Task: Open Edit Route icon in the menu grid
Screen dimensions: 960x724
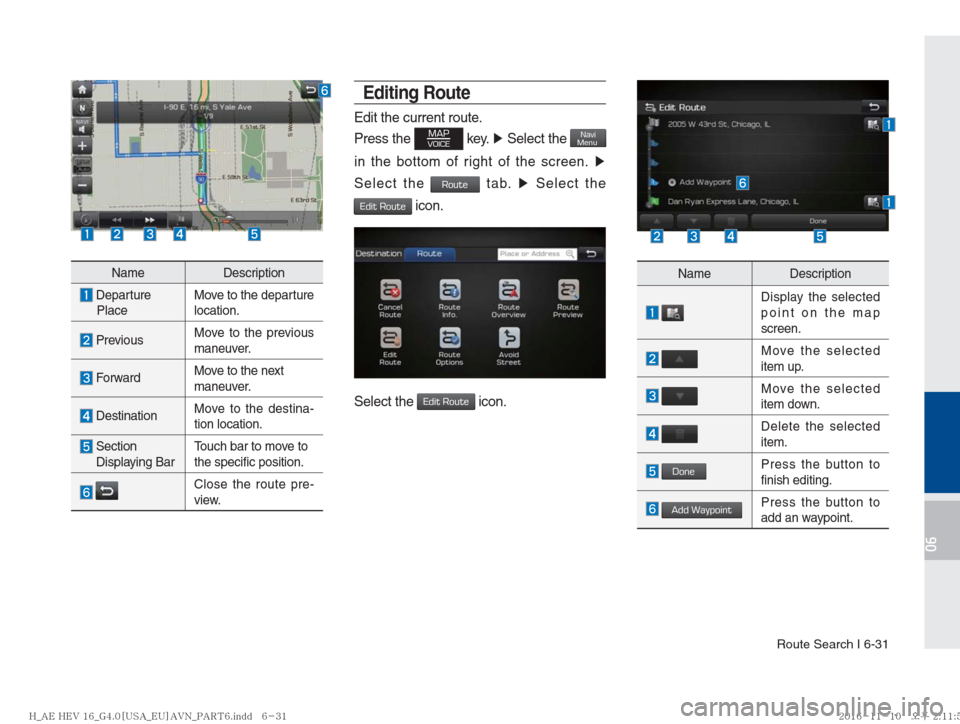Action: [x=390, y=346]
